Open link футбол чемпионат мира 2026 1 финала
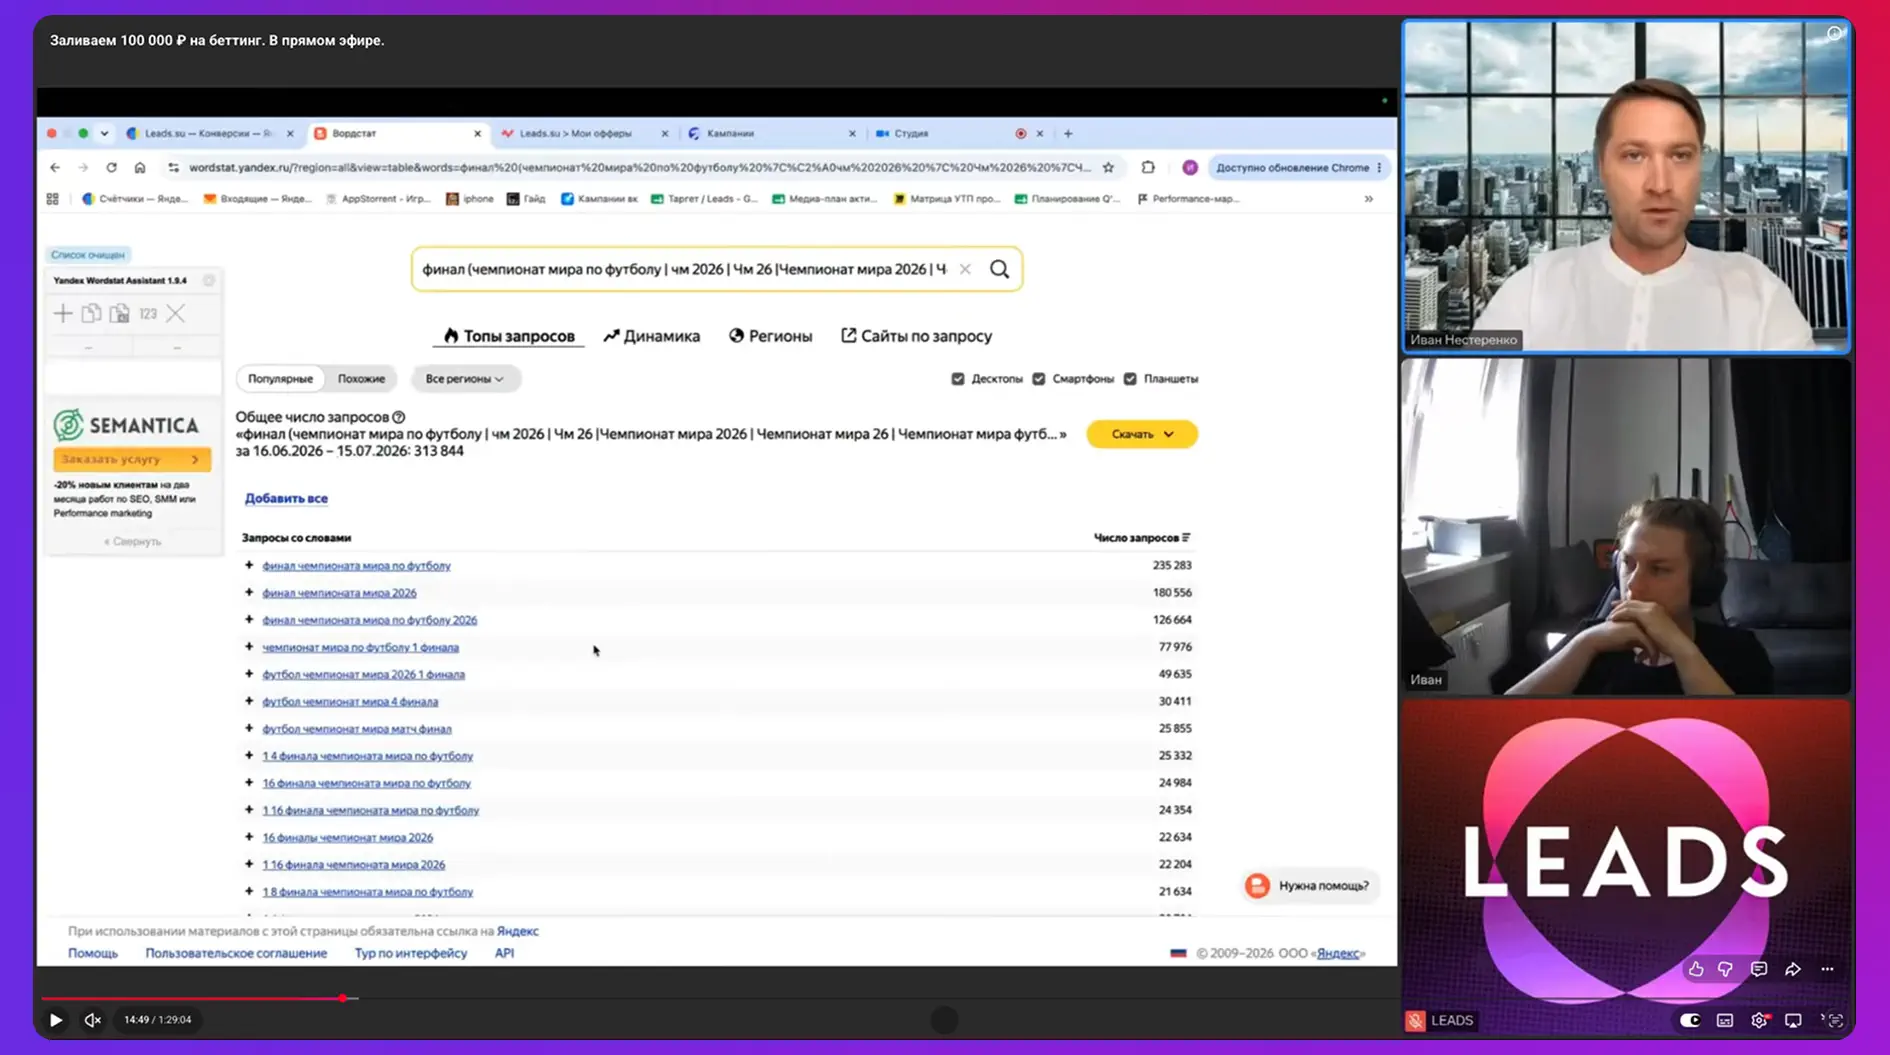This screenshot has width=1890, height=1055. (x=363, y=675)
